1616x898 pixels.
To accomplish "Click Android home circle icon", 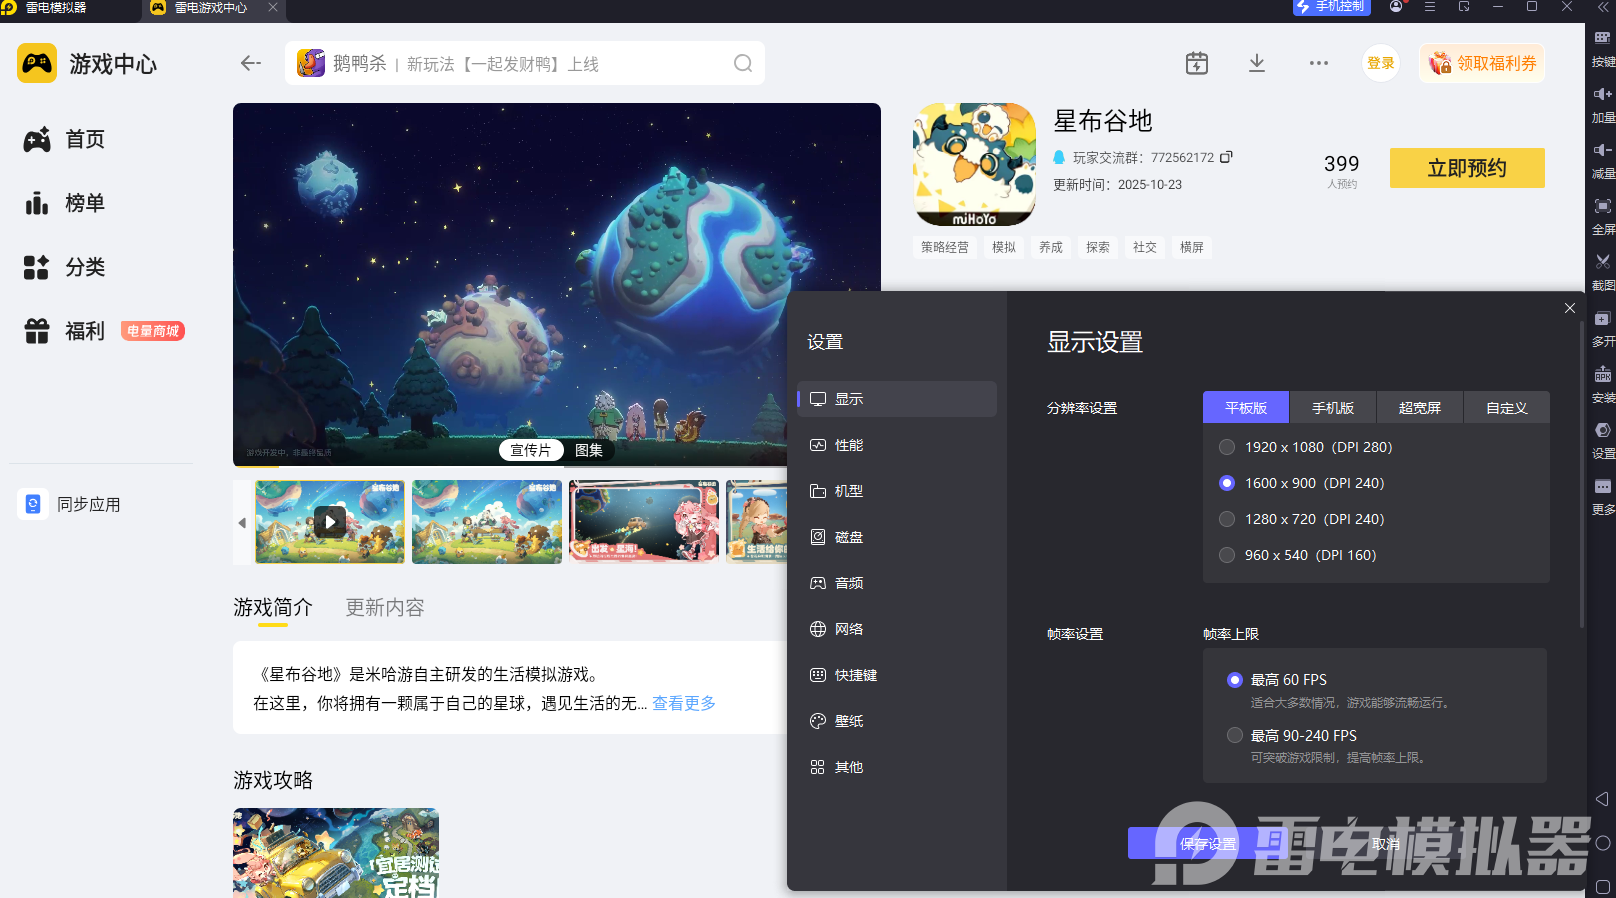I will tap(1602, 843).
